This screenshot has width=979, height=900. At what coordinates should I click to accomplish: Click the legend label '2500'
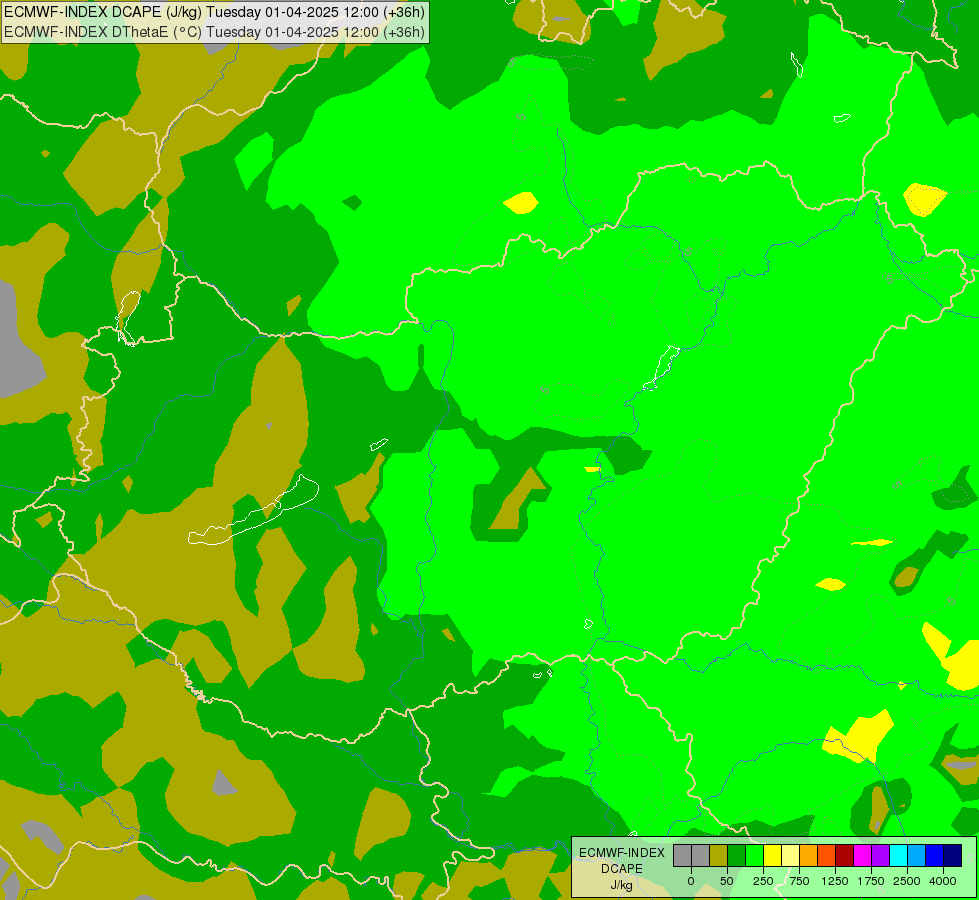pyautogui.click(x=907, y=881)
